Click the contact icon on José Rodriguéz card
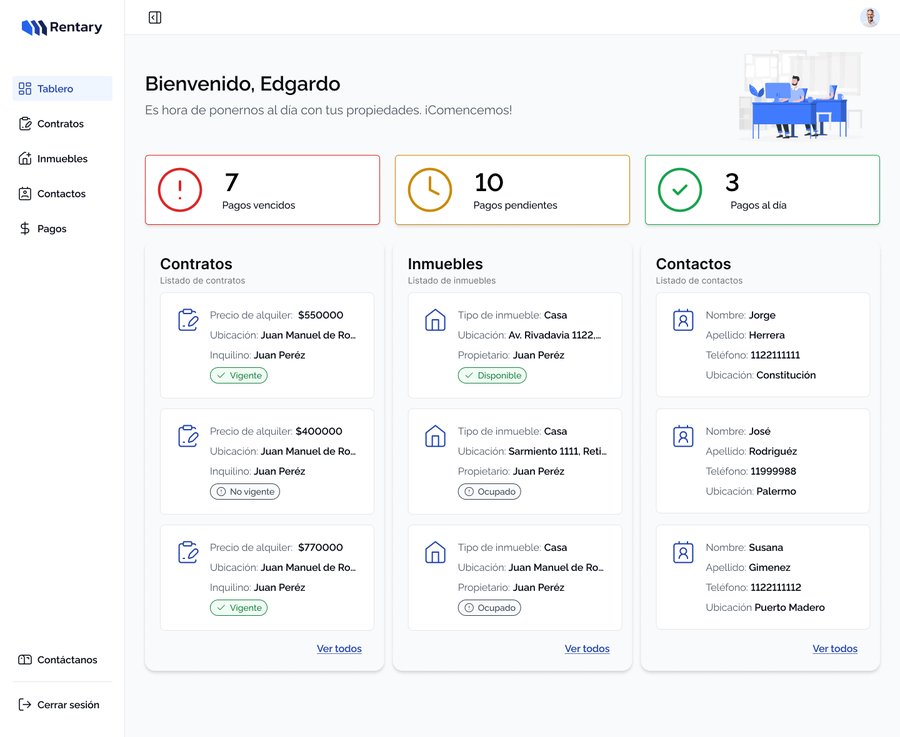Image resolution: width=900 pixels, height=737 pixels. tap(683, 436)
